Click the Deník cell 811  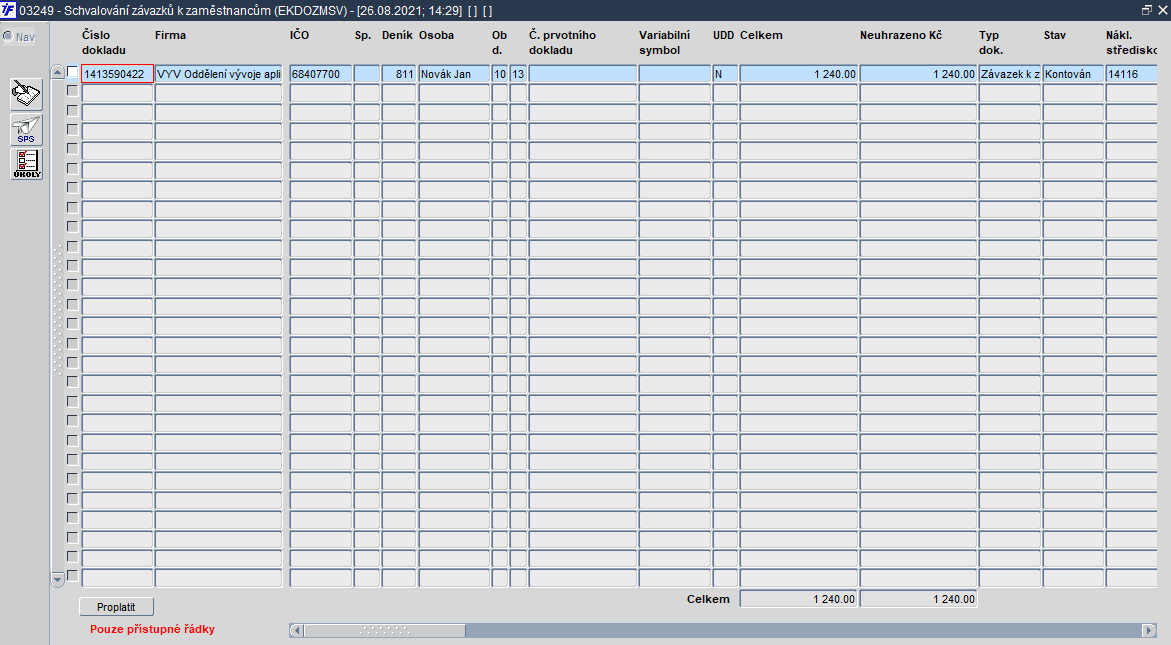[399, 74]
